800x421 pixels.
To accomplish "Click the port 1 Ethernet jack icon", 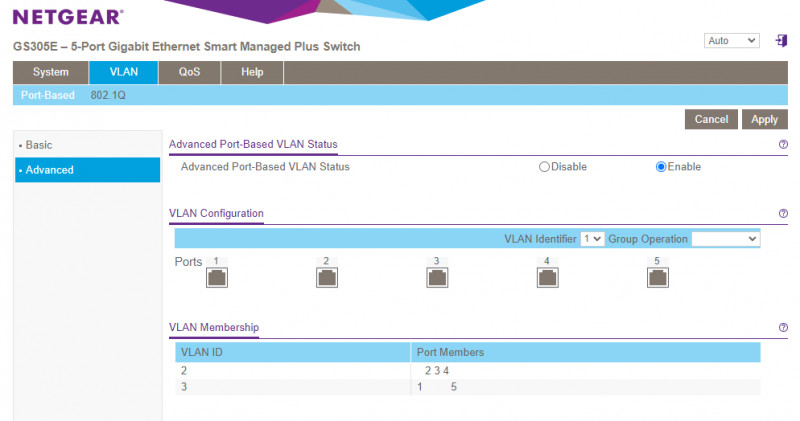I will 217,277.
